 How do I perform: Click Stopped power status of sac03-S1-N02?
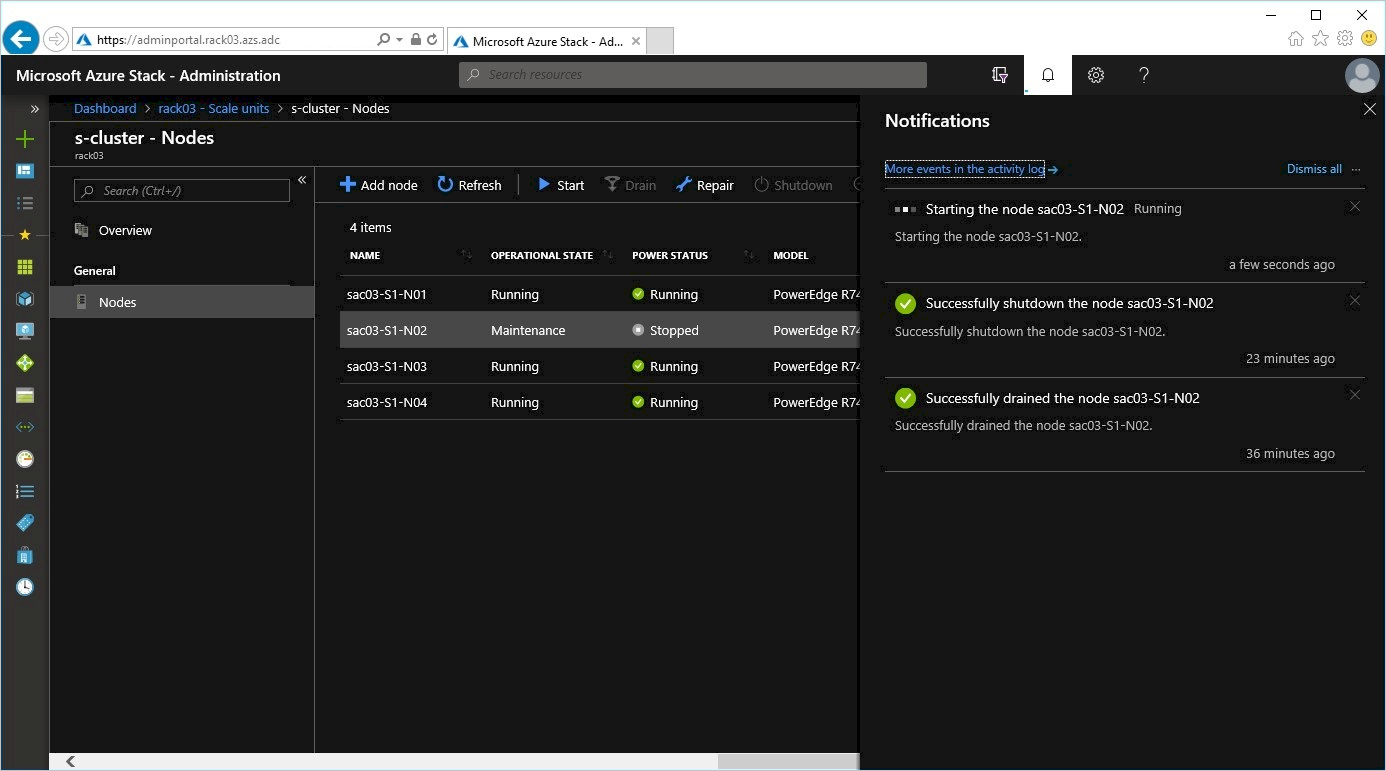tap(666, 331)
